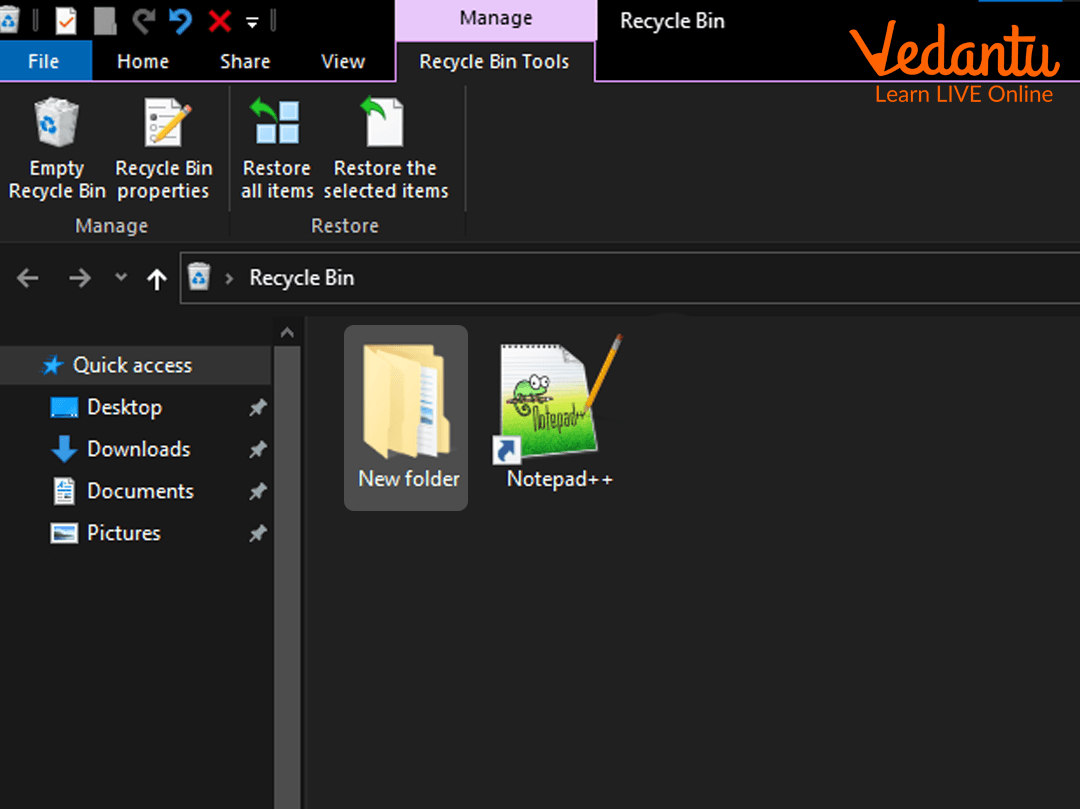This screenshot has height=809, width=1080.
Task: Open Customize Quick Access Toolbar dropdown
Action: coord(252,22)
